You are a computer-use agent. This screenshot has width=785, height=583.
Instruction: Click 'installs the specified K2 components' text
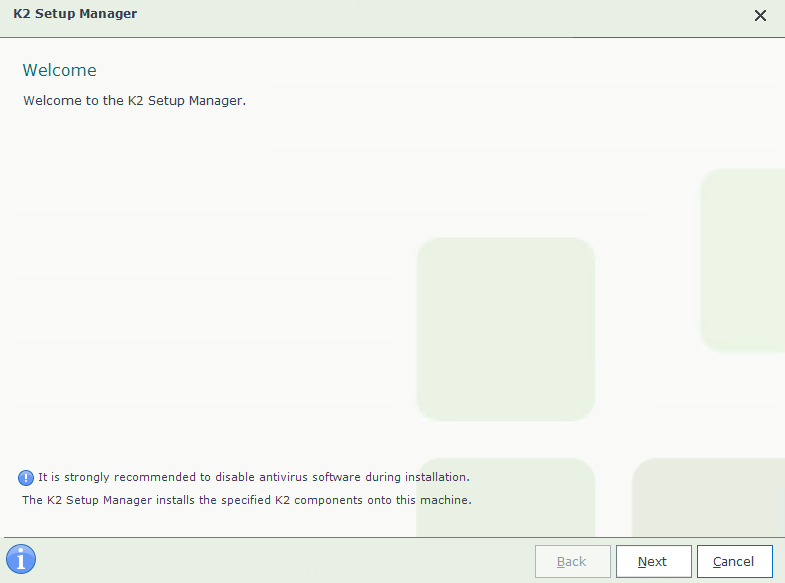click(259, 500)
